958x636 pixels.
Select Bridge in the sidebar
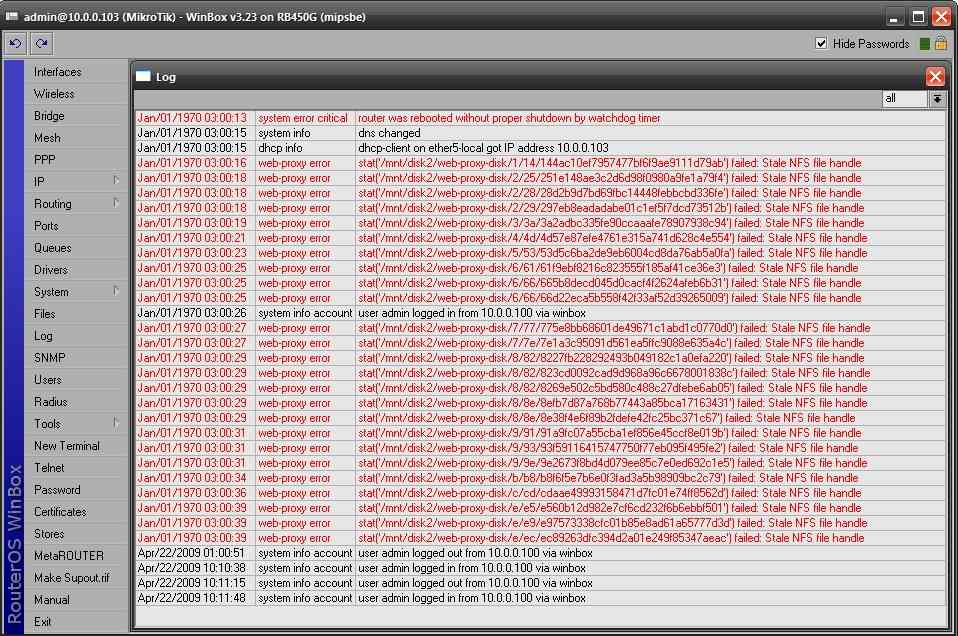click(x=49, y=115)
